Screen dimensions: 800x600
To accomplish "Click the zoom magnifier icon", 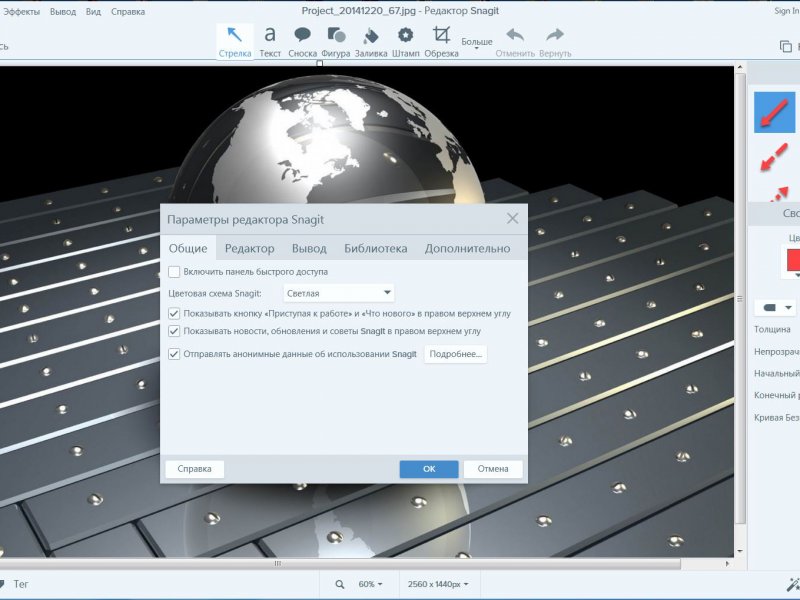I will [x=340, y=584].
